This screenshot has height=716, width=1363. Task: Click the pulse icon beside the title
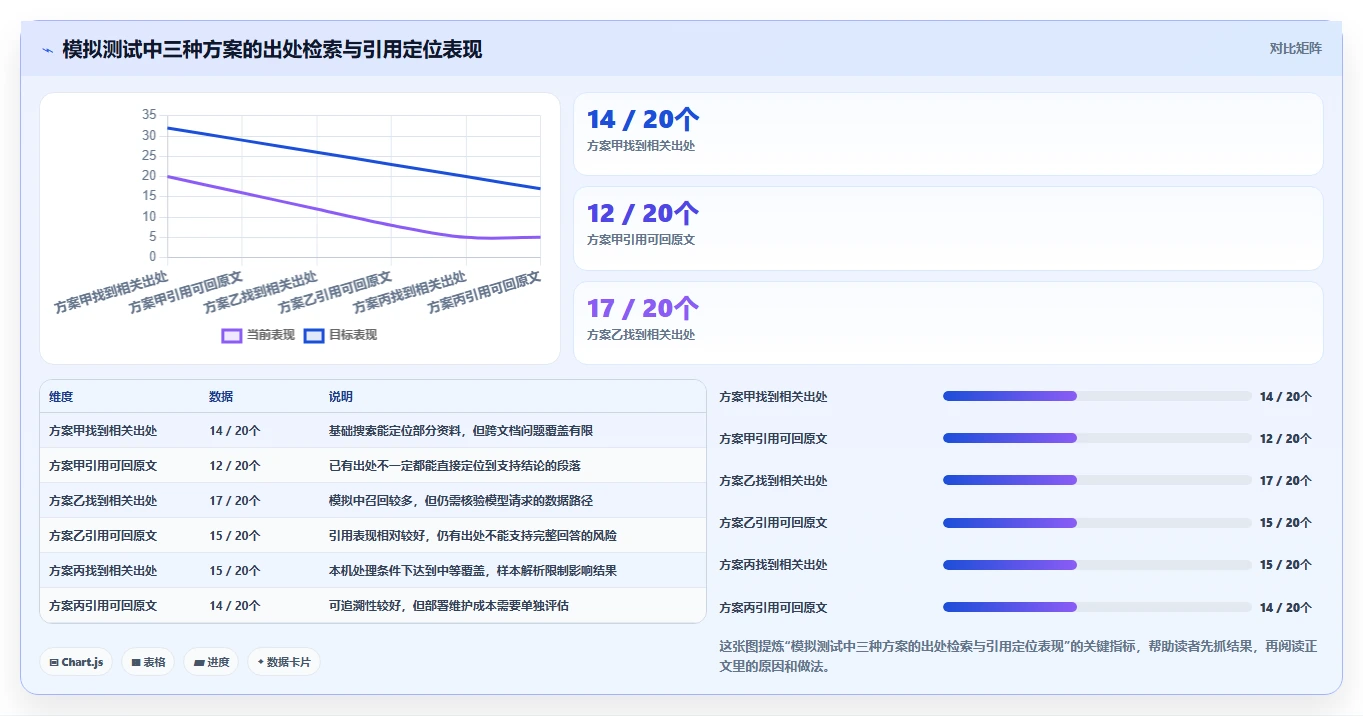tap(47, 50)
